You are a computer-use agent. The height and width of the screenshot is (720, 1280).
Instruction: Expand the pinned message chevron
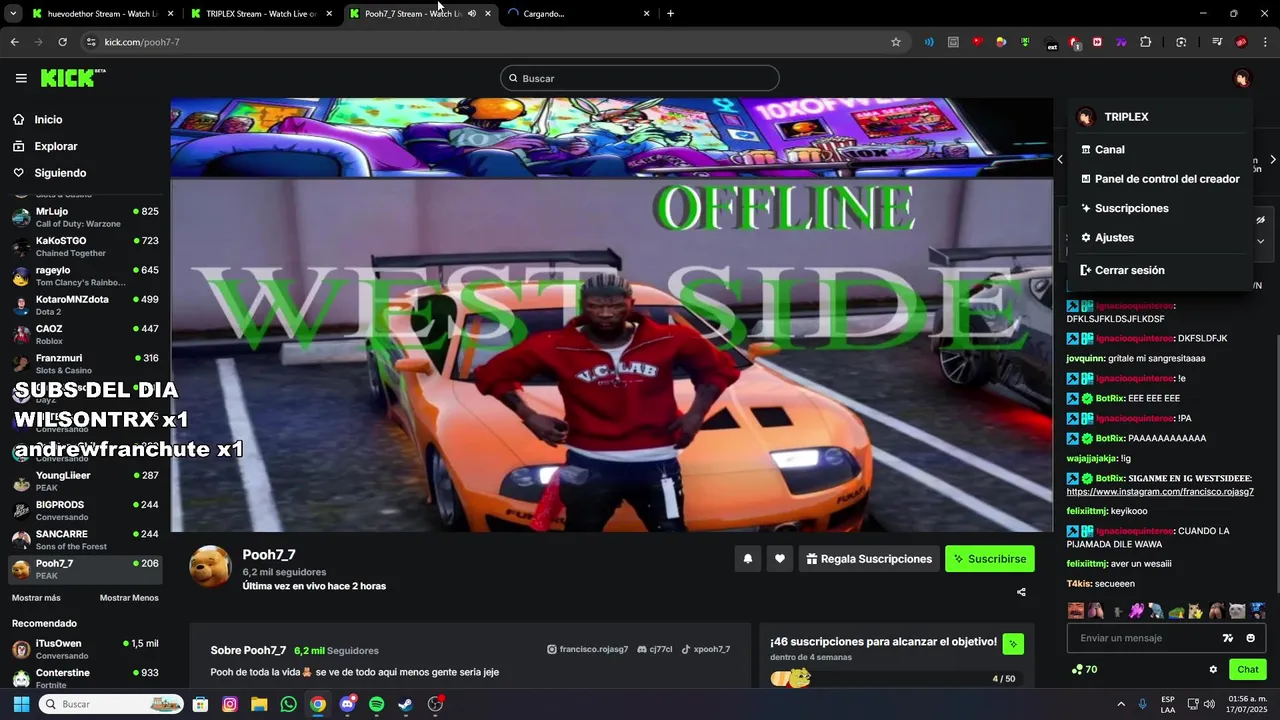point(1260,241)
